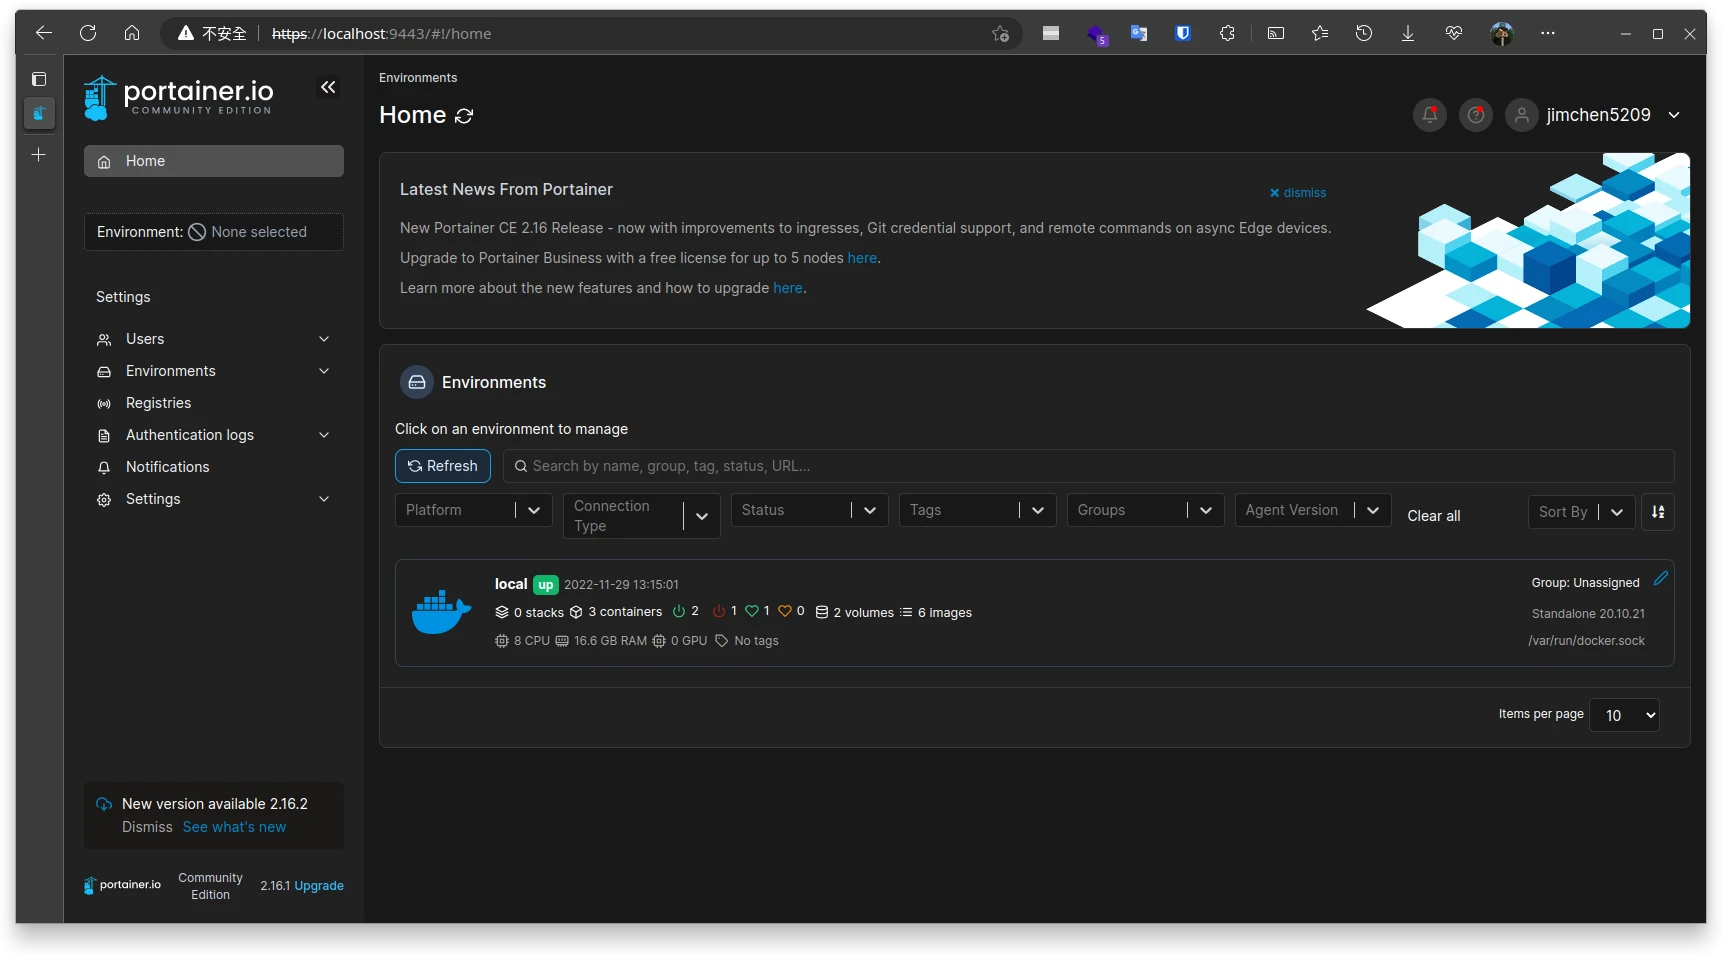Image resolution: width=1722 pixels, height=955 pixels.
Task: Expand the Users submenu in sidebar
Action: point(323,339)
